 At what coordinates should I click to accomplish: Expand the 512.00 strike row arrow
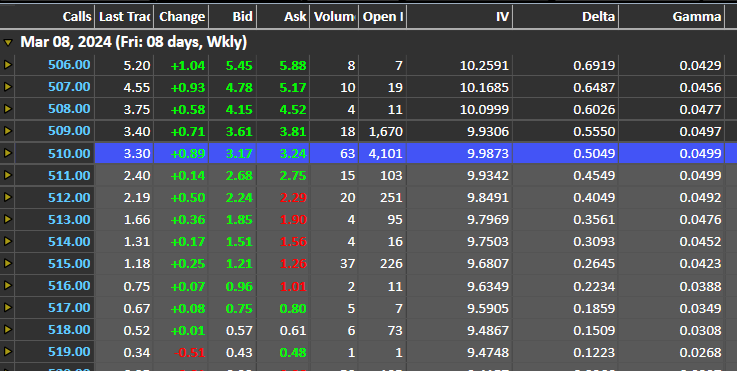8,197
